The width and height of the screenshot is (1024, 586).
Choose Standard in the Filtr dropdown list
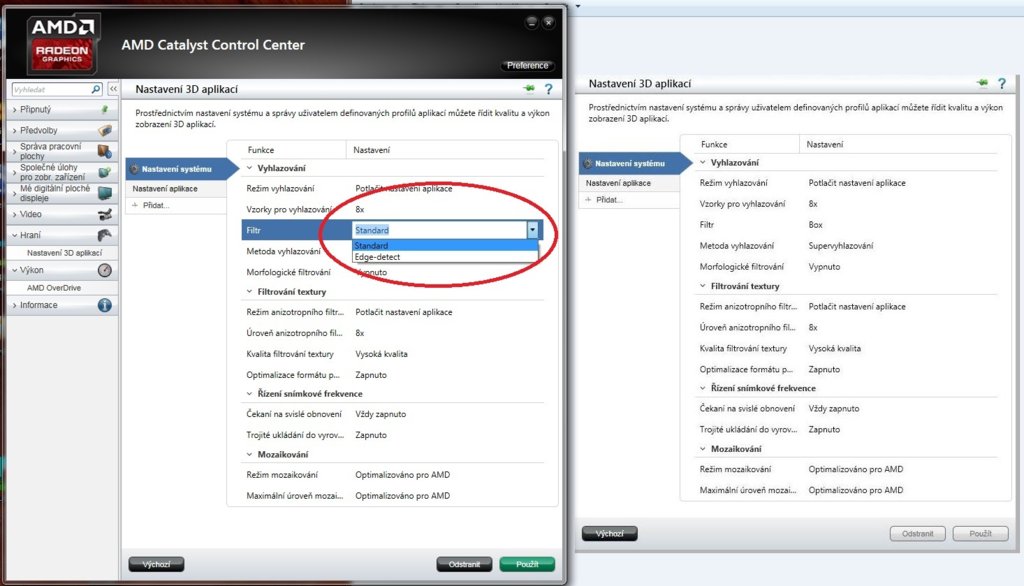(x=445, y=246)
